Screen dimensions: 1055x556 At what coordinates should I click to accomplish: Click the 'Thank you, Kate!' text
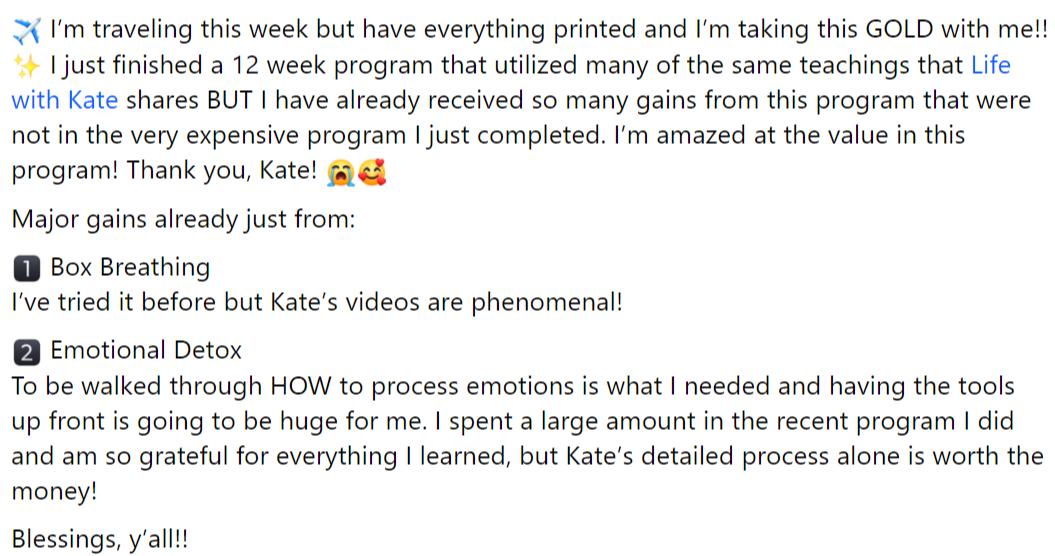(221, 170)
